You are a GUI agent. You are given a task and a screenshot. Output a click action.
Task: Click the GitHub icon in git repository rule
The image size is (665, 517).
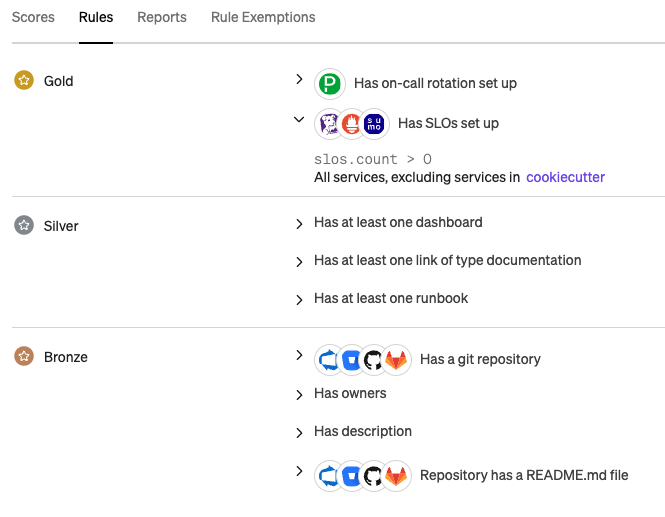click(x=374, y=360)
